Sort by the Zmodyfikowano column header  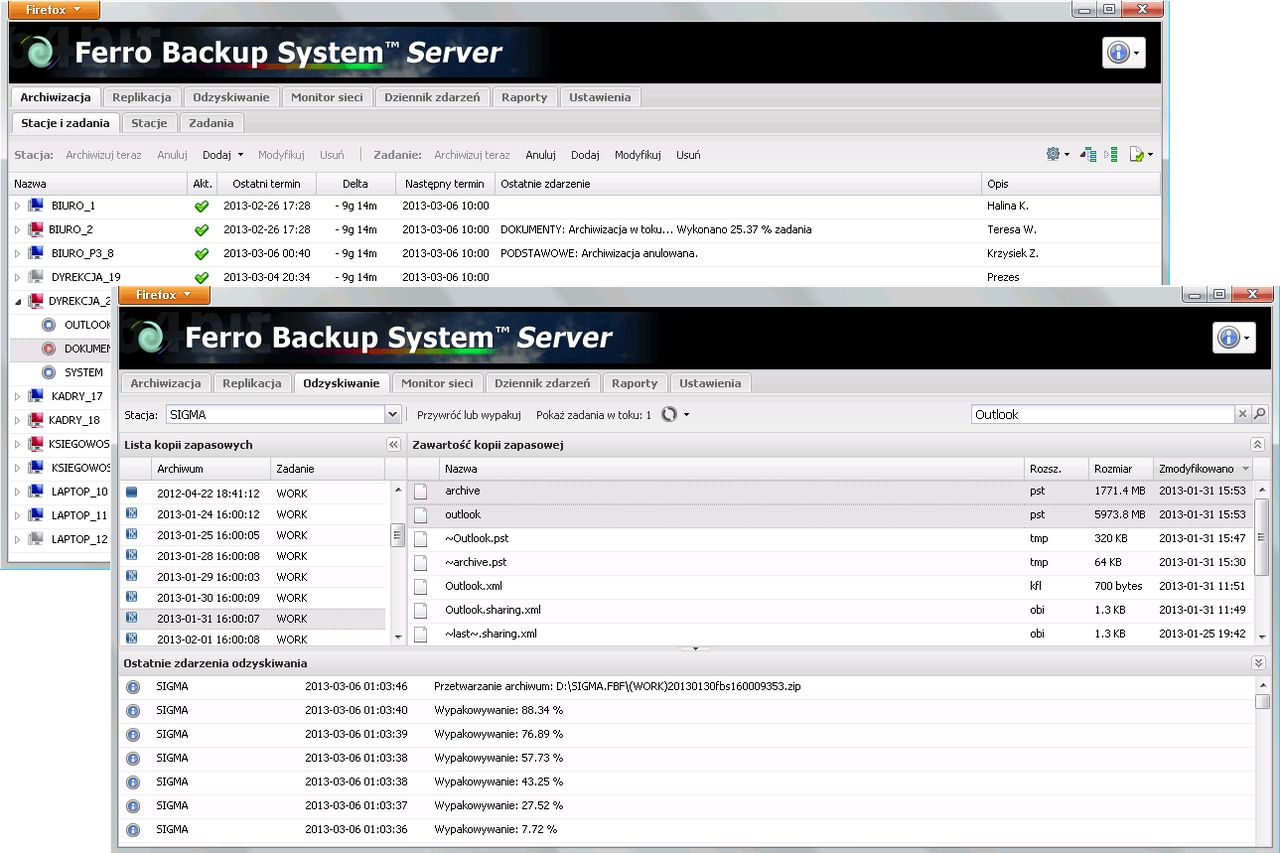coord(1203,469)
